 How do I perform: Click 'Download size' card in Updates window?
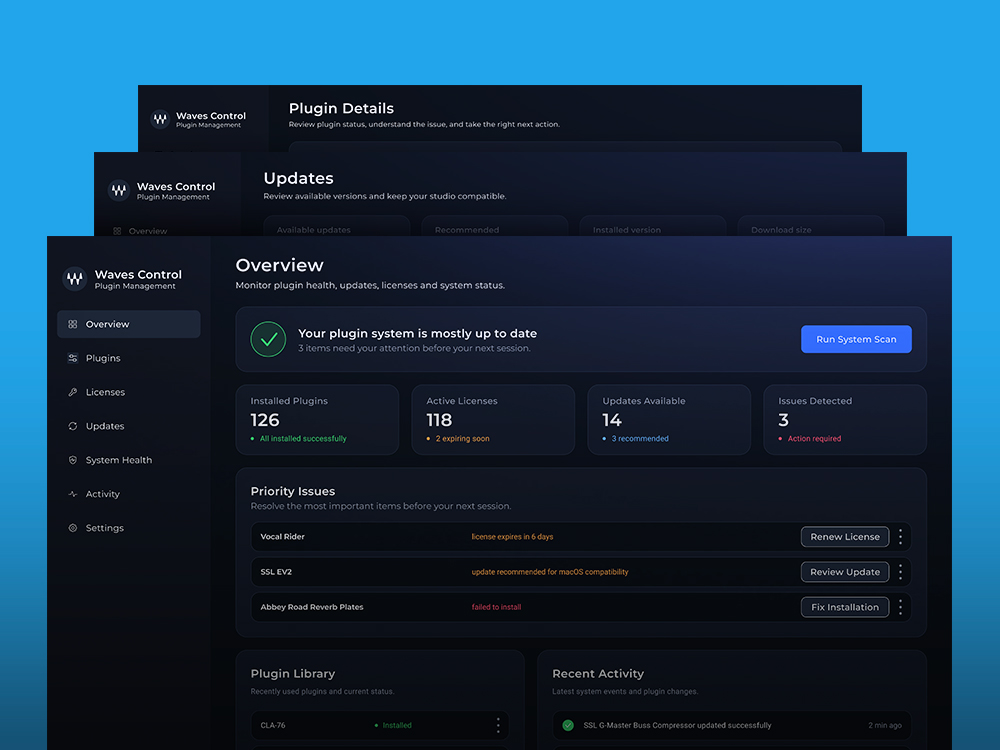coord(811,227)
